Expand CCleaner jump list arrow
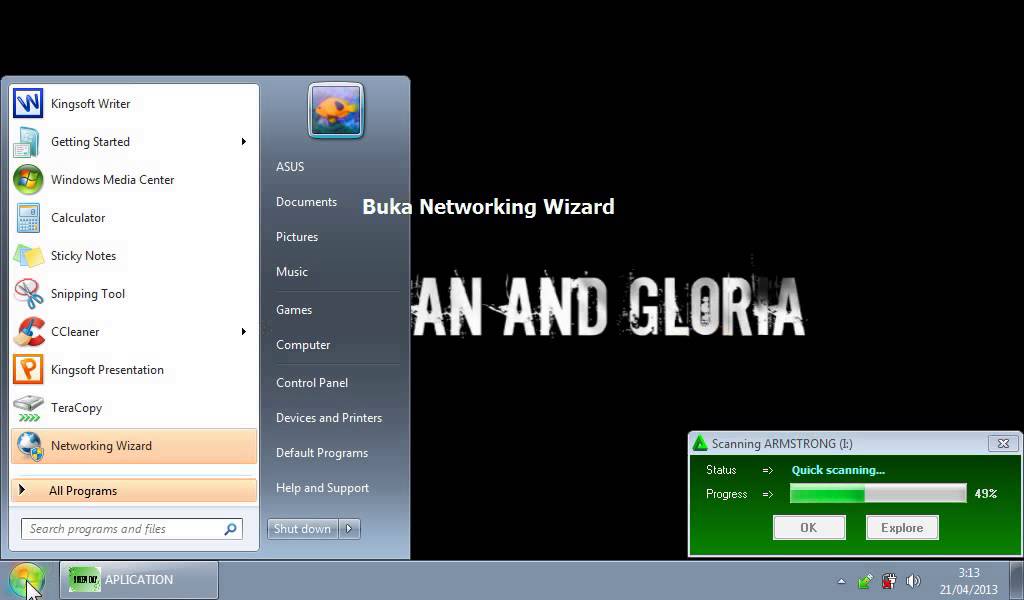This screenshot has width=1024, height=600. tap(244, 332)
